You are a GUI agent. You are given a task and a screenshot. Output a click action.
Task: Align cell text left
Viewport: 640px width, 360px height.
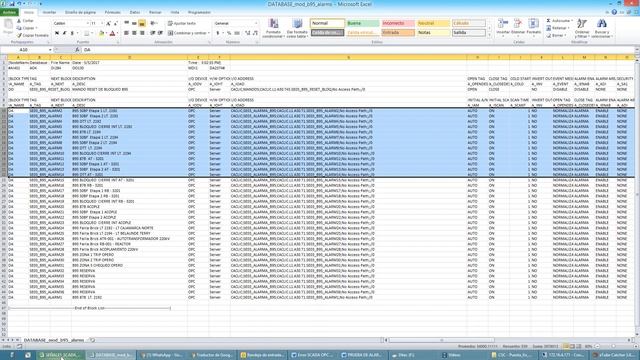[127, 33]
